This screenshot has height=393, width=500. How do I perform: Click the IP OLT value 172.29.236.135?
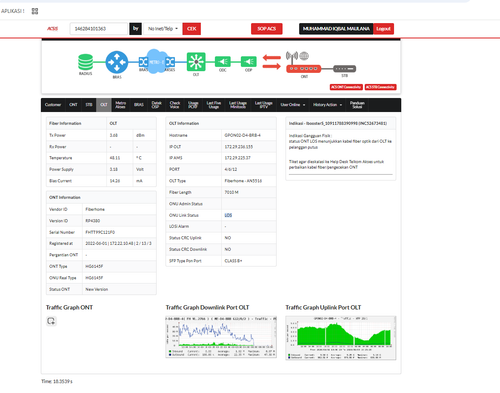pyautogui.click(x=239, y=147)
